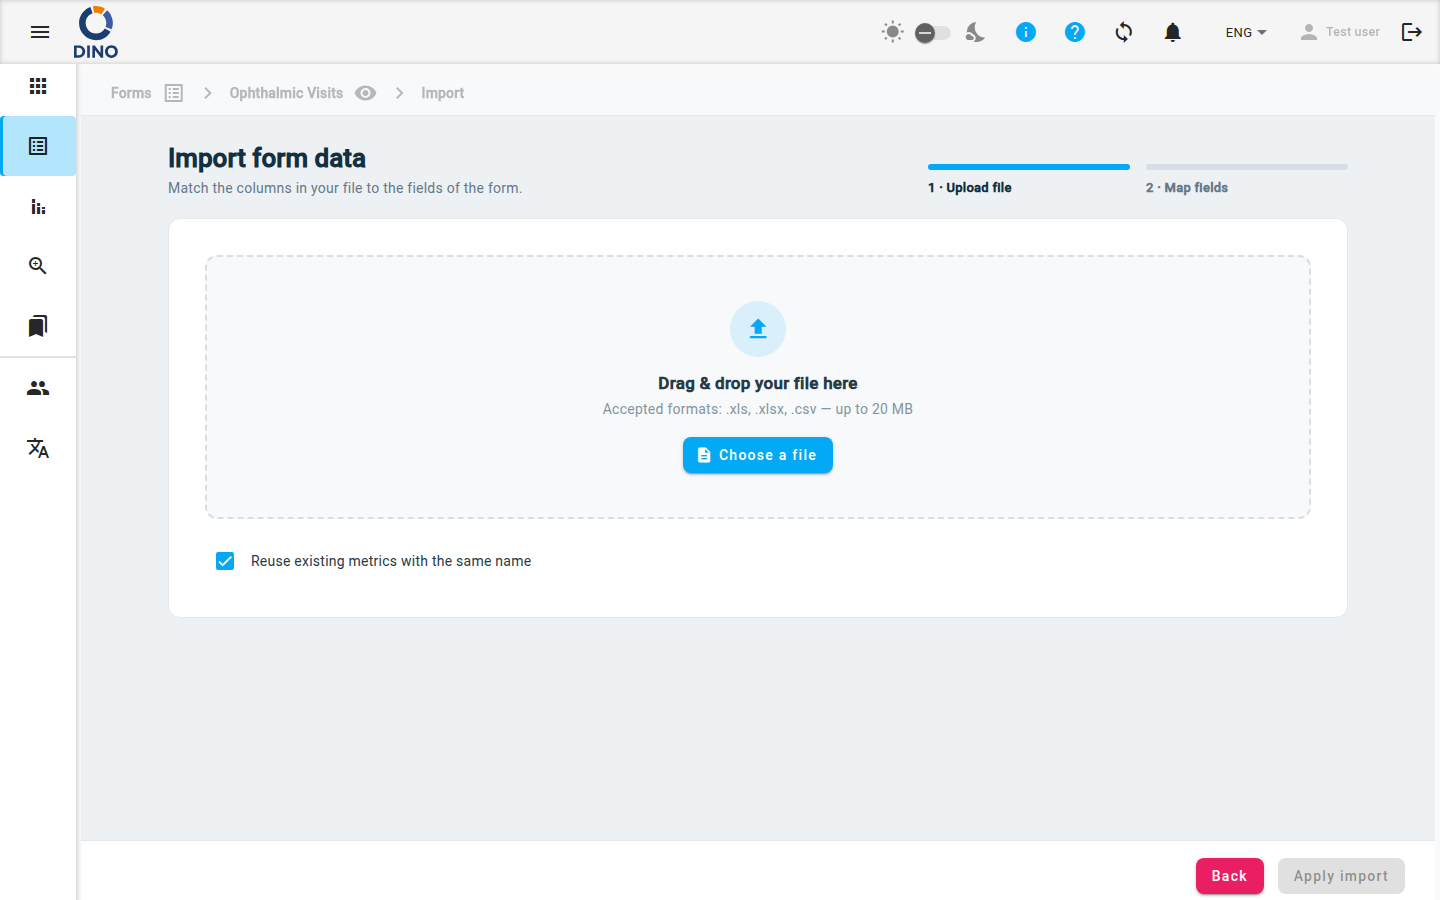1440x900 pixels.
Task: Open the users group sidebar icon
Action: (x=38, y=388)
